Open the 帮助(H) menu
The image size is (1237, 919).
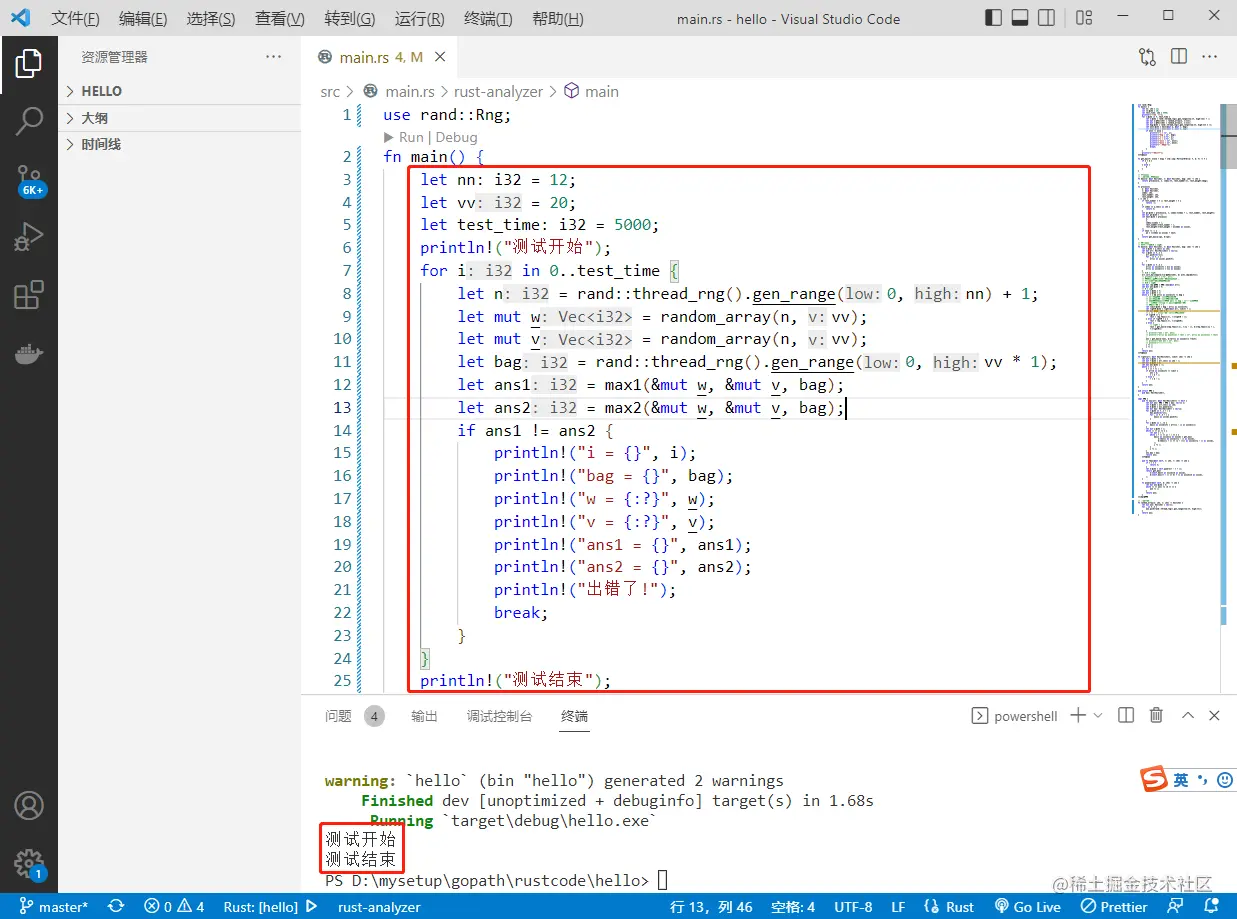click(558, 19)
